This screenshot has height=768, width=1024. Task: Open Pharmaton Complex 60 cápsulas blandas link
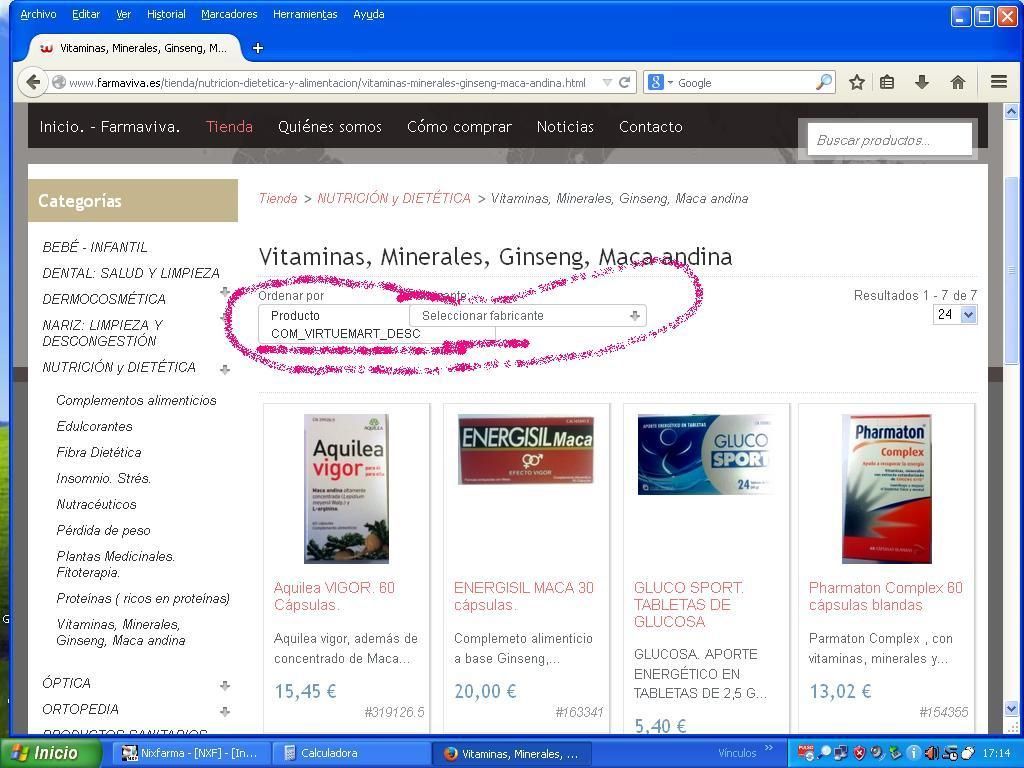[886, 596]
